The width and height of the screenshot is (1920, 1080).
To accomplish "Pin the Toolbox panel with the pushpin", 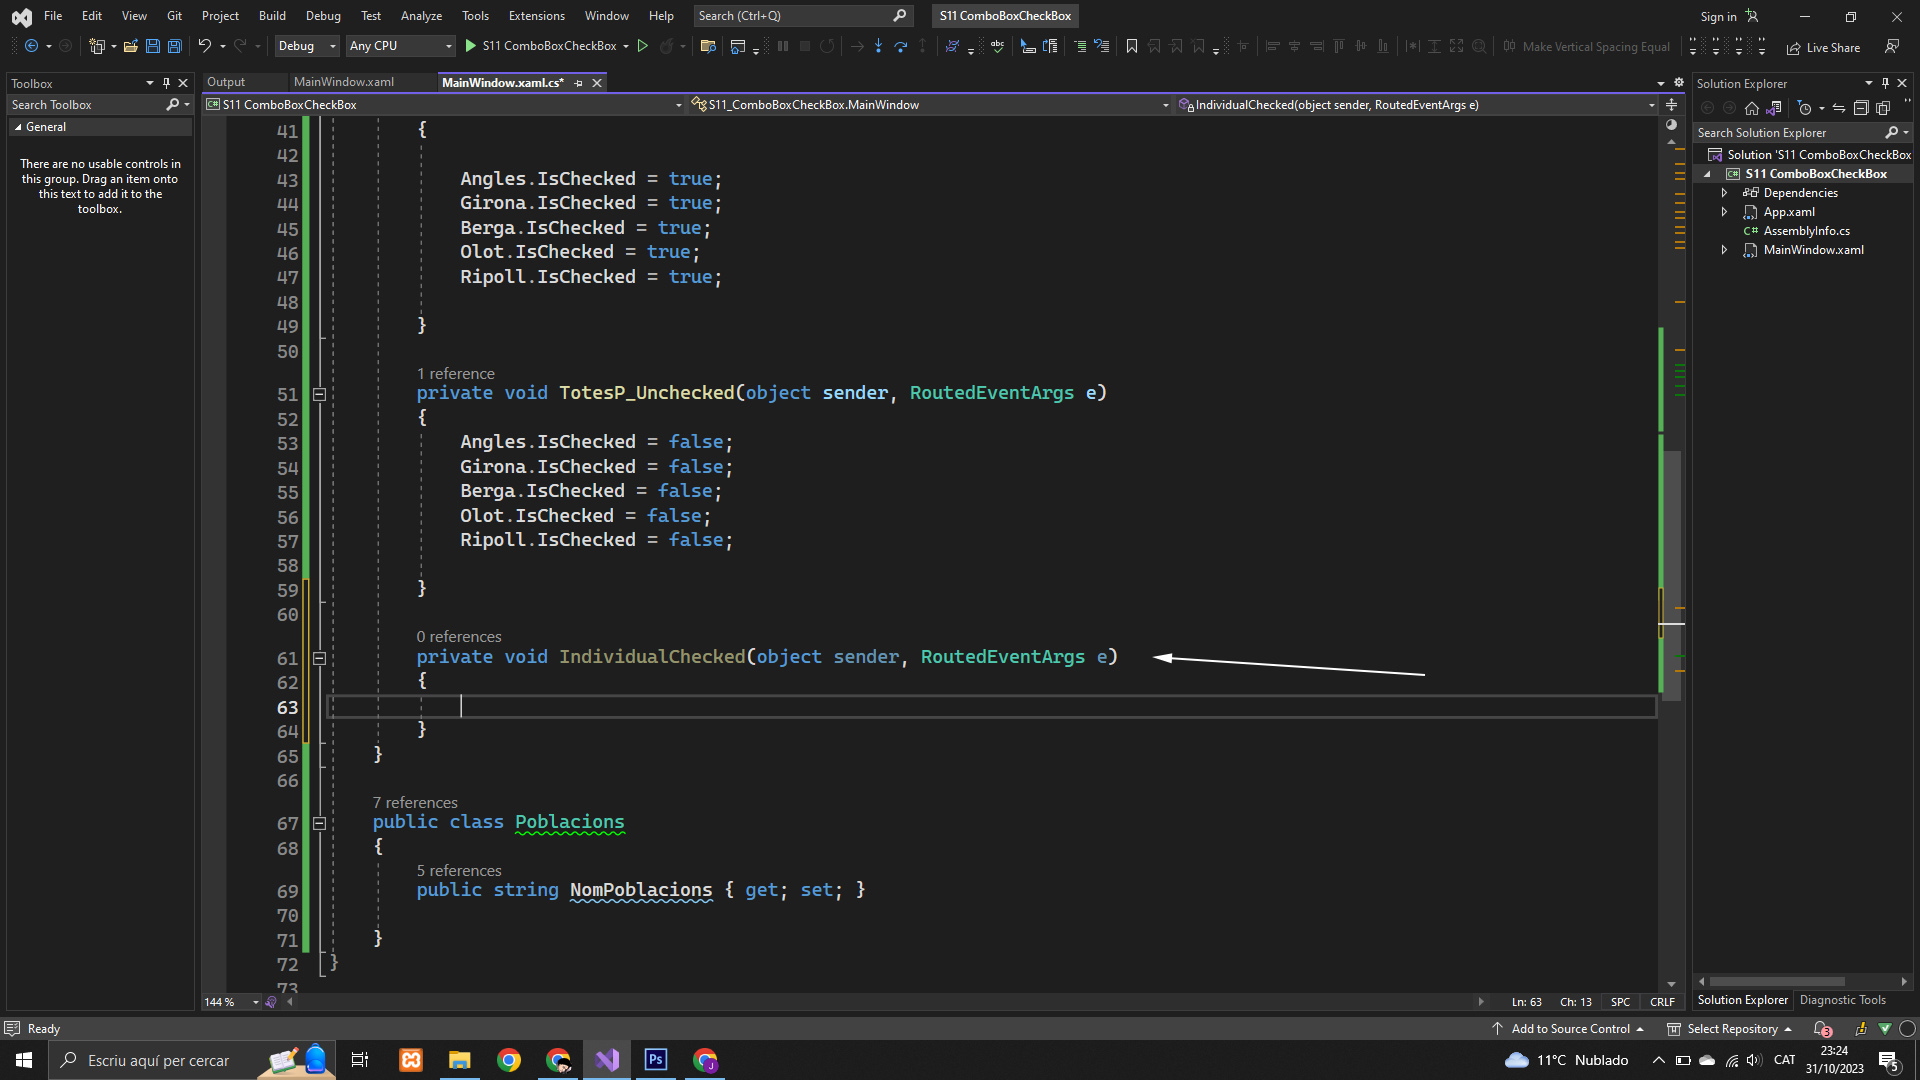I will point(166,83).
